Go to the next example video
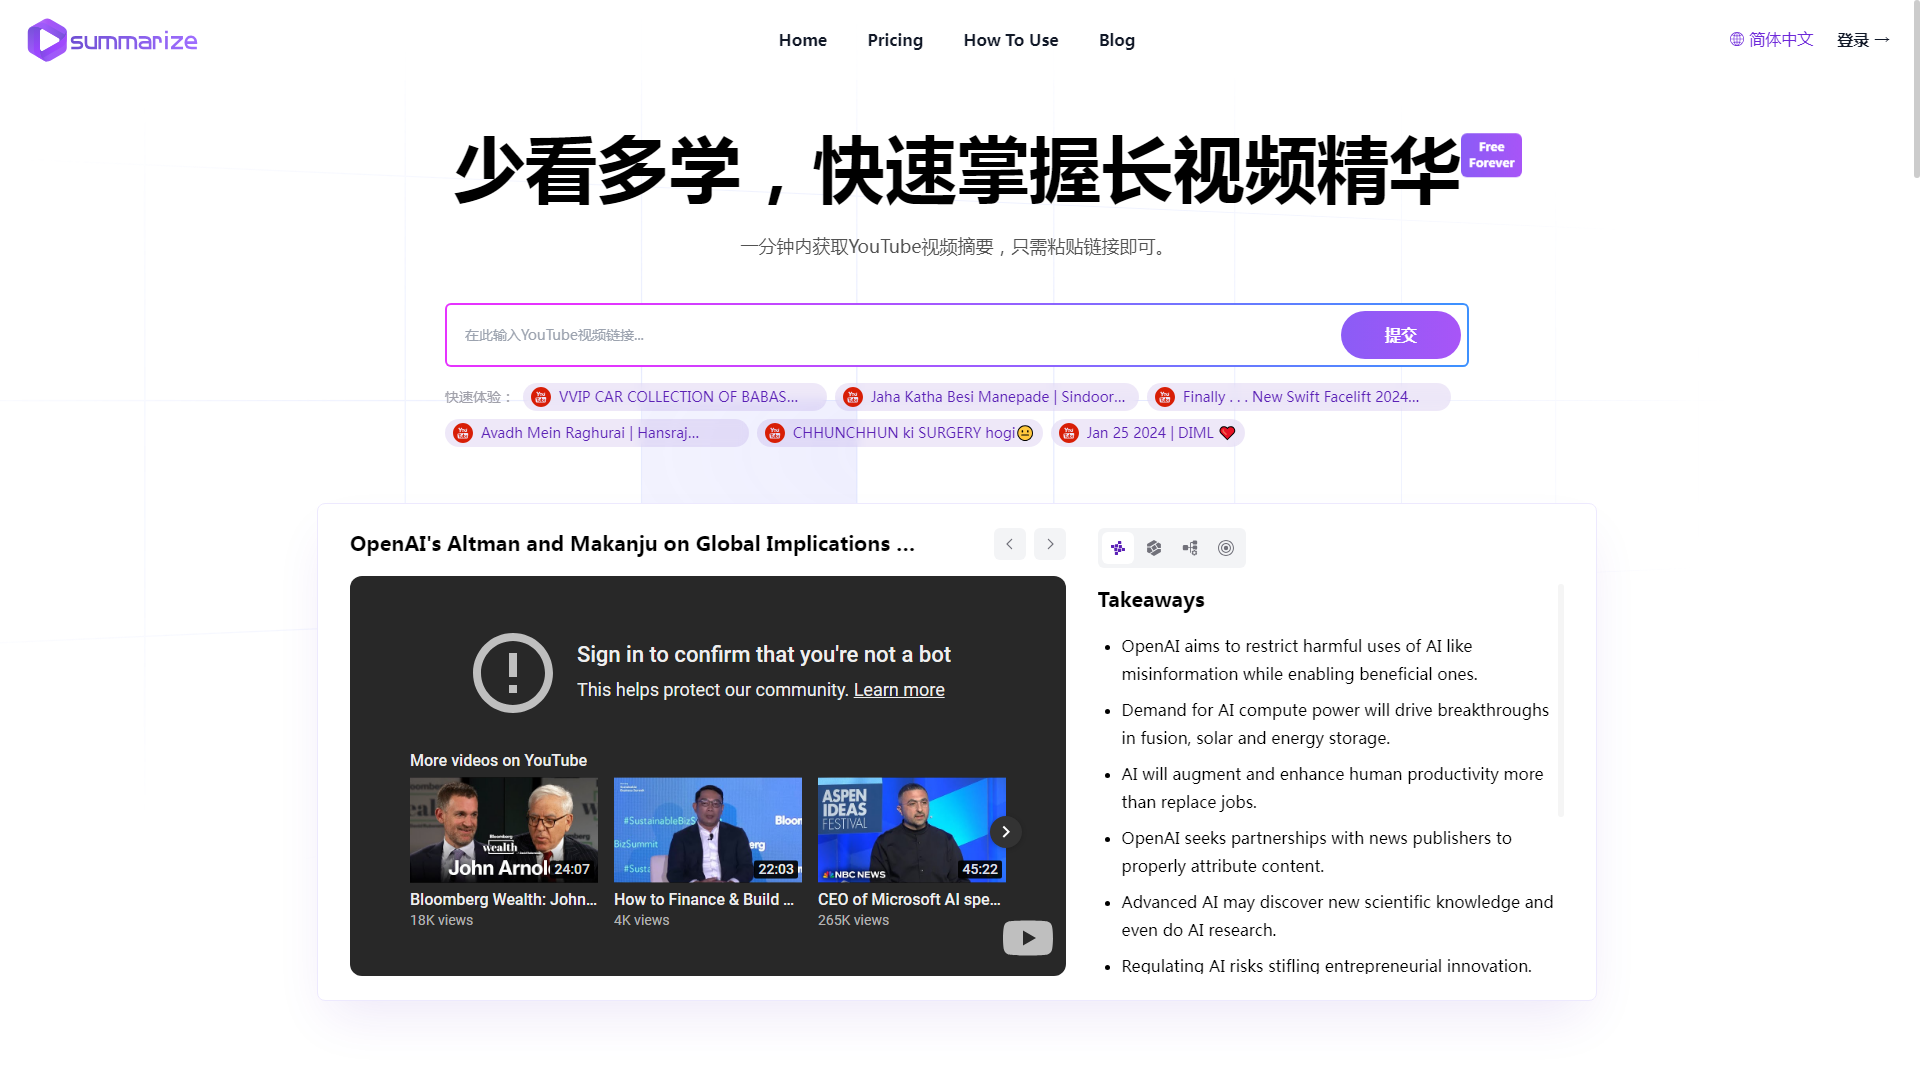The height and width of the screenshot is (1080, 1920). click(1050, 544)
